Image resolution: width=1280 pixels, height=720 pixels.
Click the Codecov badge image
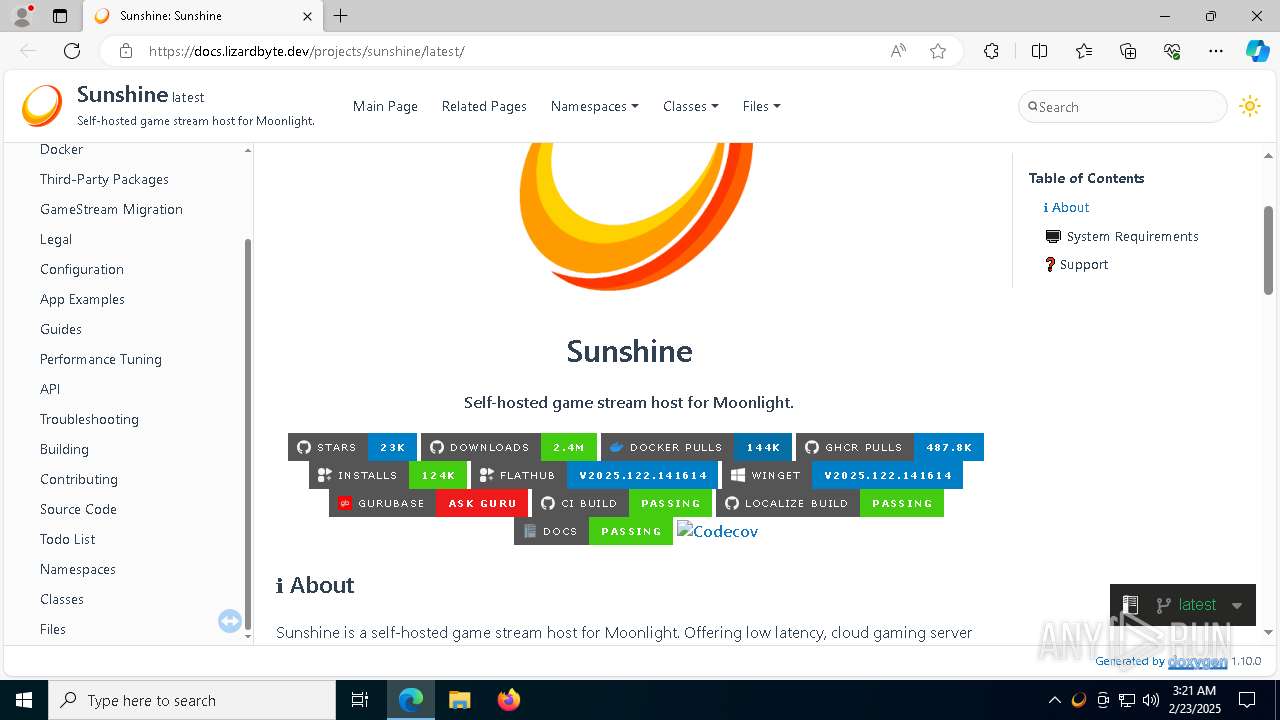718,531
